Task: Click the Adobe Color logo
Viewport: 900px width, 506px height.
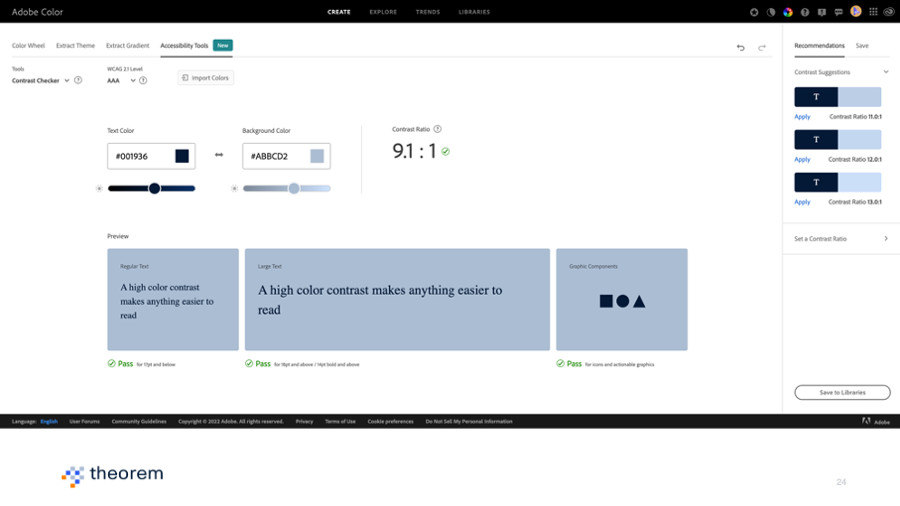Action: [x=37, y=12]
